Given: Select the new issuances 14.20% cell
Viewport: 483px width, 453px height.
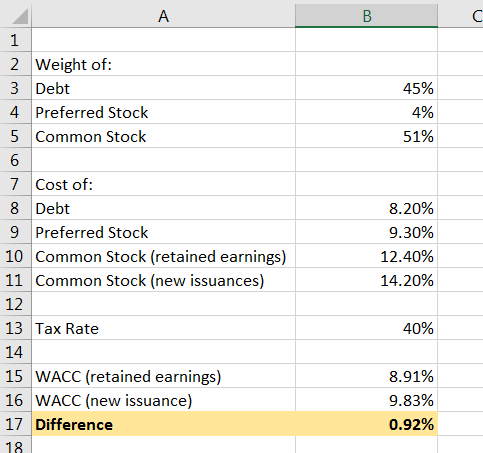Looking at the screenshot, I should point(366,280).
